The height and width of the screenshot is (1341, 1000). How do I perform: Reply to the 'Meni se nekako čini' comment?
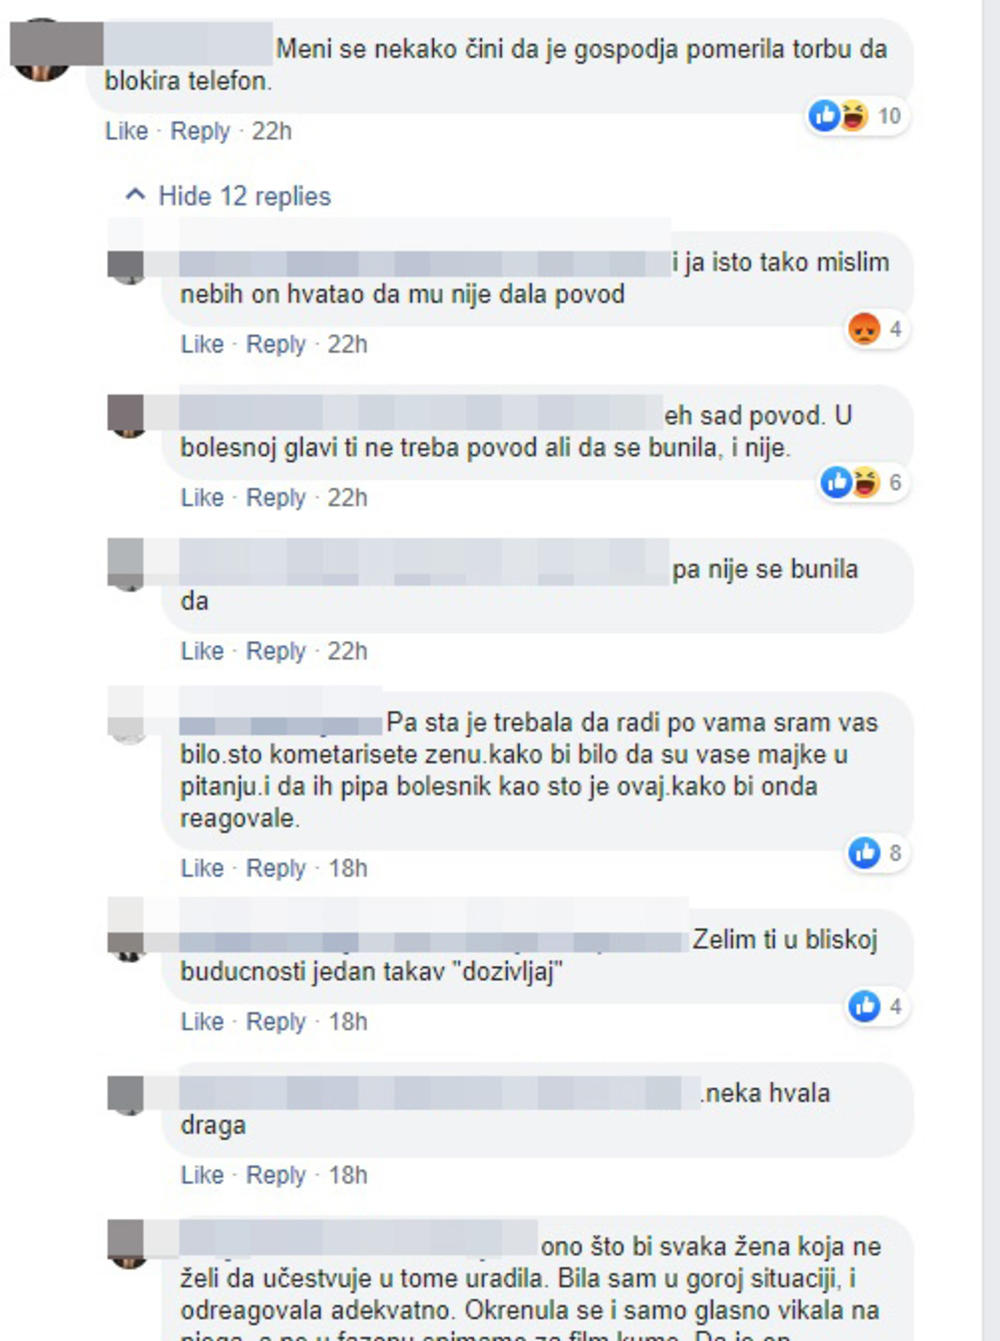click(200, 131)
